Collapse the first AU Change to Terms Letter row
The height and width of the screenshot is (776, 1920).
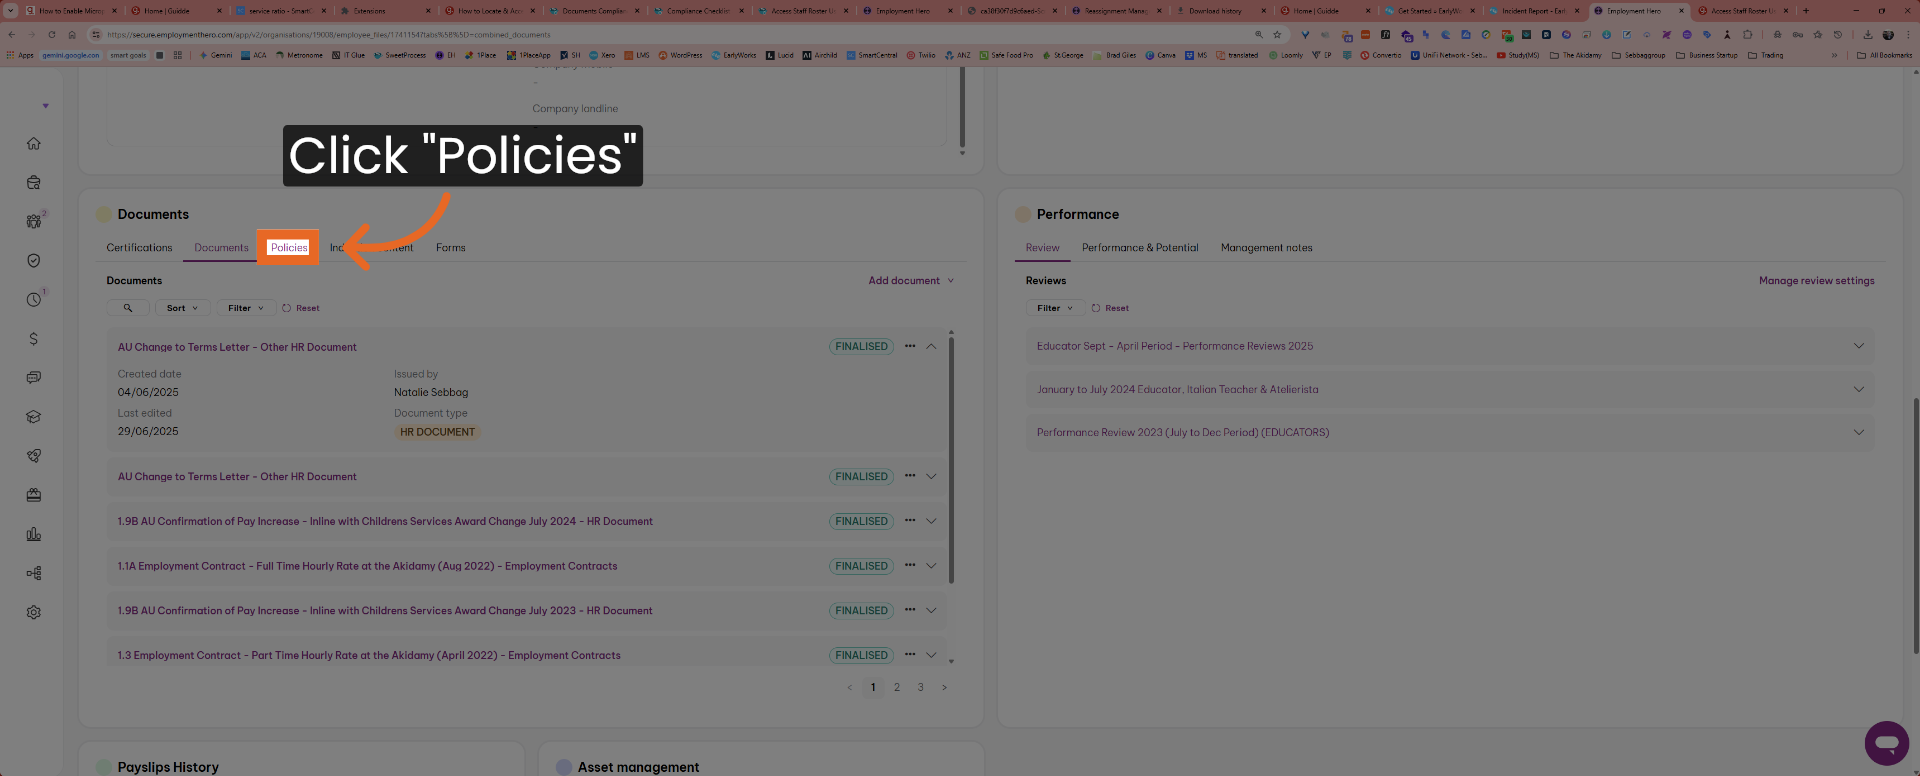tap(931, 346)
